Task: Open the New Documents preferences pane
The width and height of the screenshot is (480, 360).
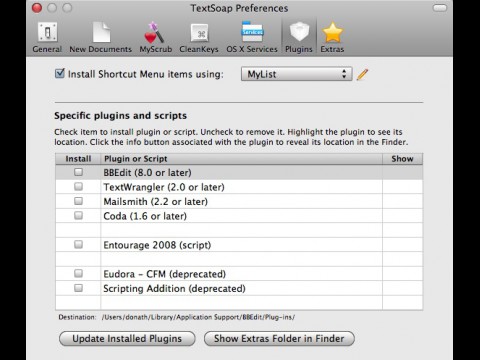Action: point(101,37)
